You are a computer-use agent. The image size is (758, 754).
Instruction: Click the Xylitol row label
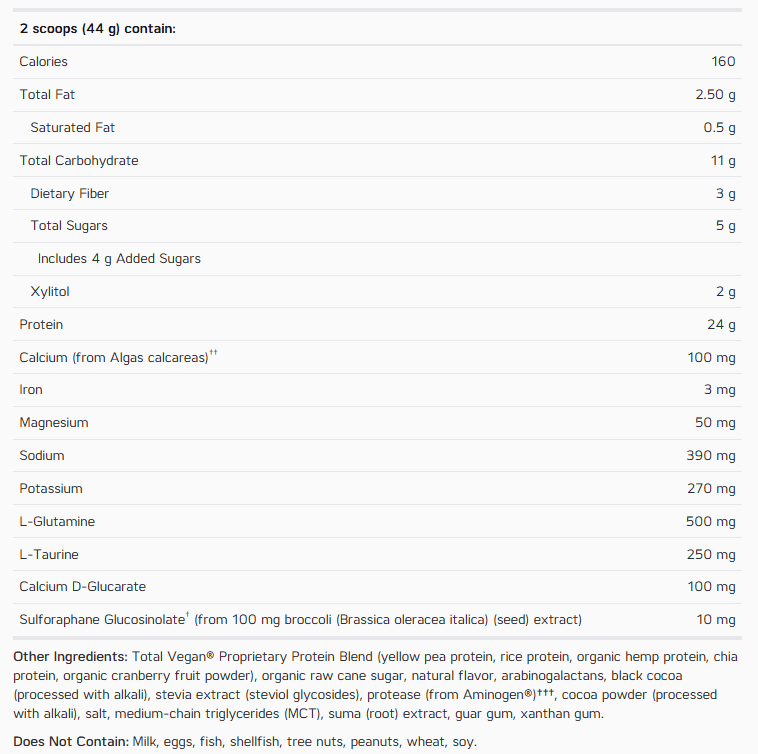(50, 291)
